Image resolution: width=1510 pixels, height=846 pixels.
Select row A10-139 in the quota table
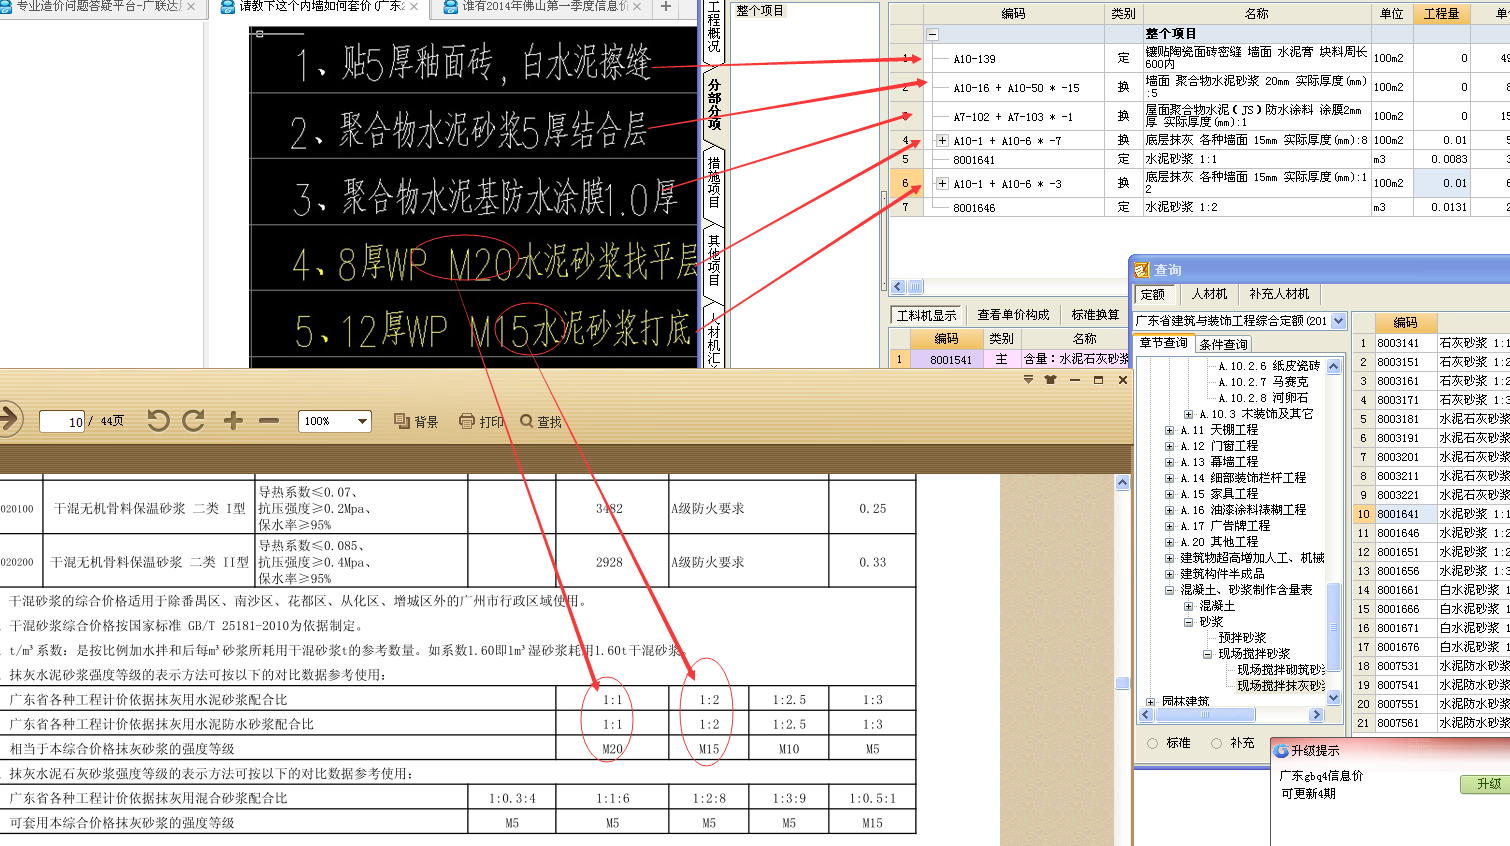tap(1200, 58)
